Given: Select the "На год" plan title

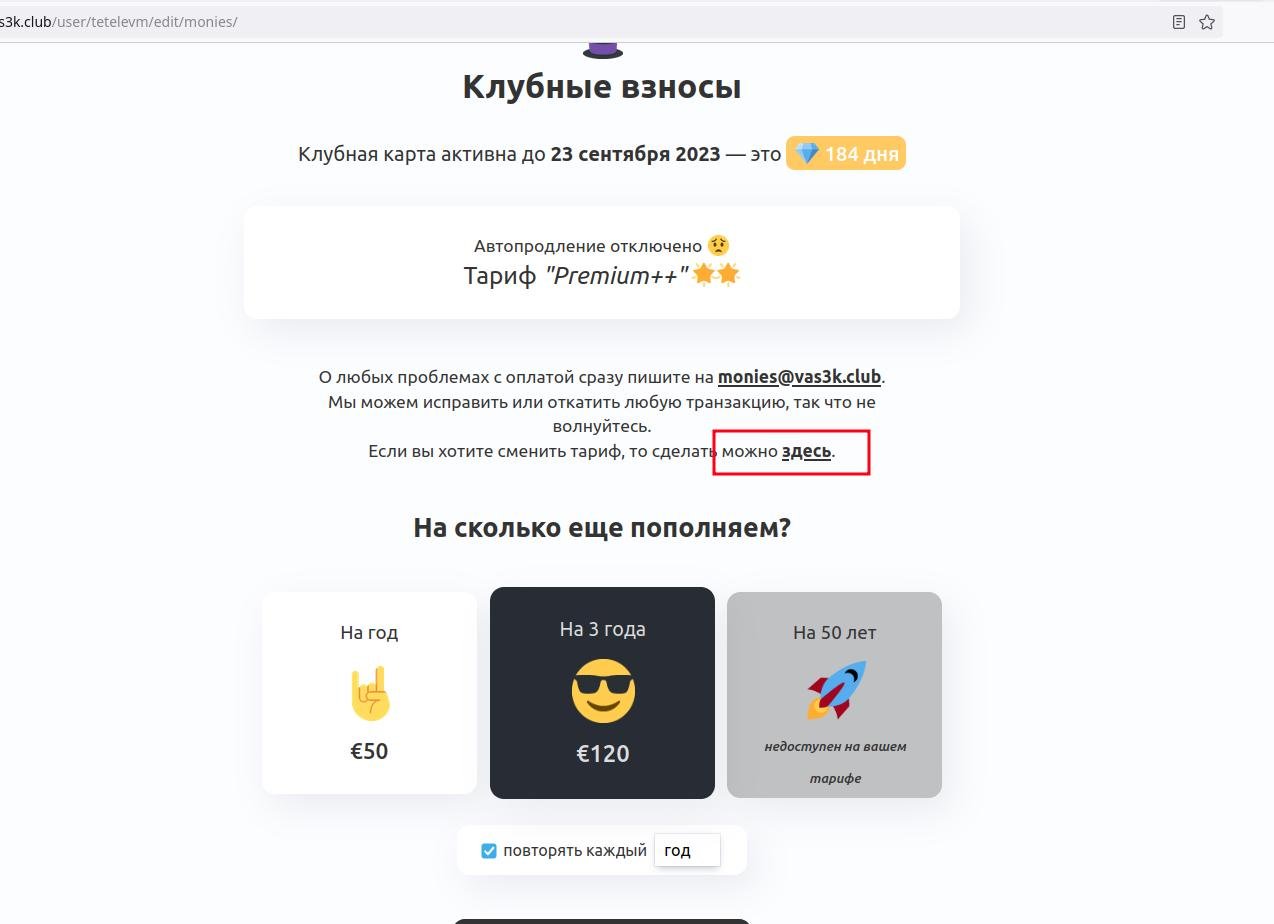Looking at the screenshot, I should point(369,632).
